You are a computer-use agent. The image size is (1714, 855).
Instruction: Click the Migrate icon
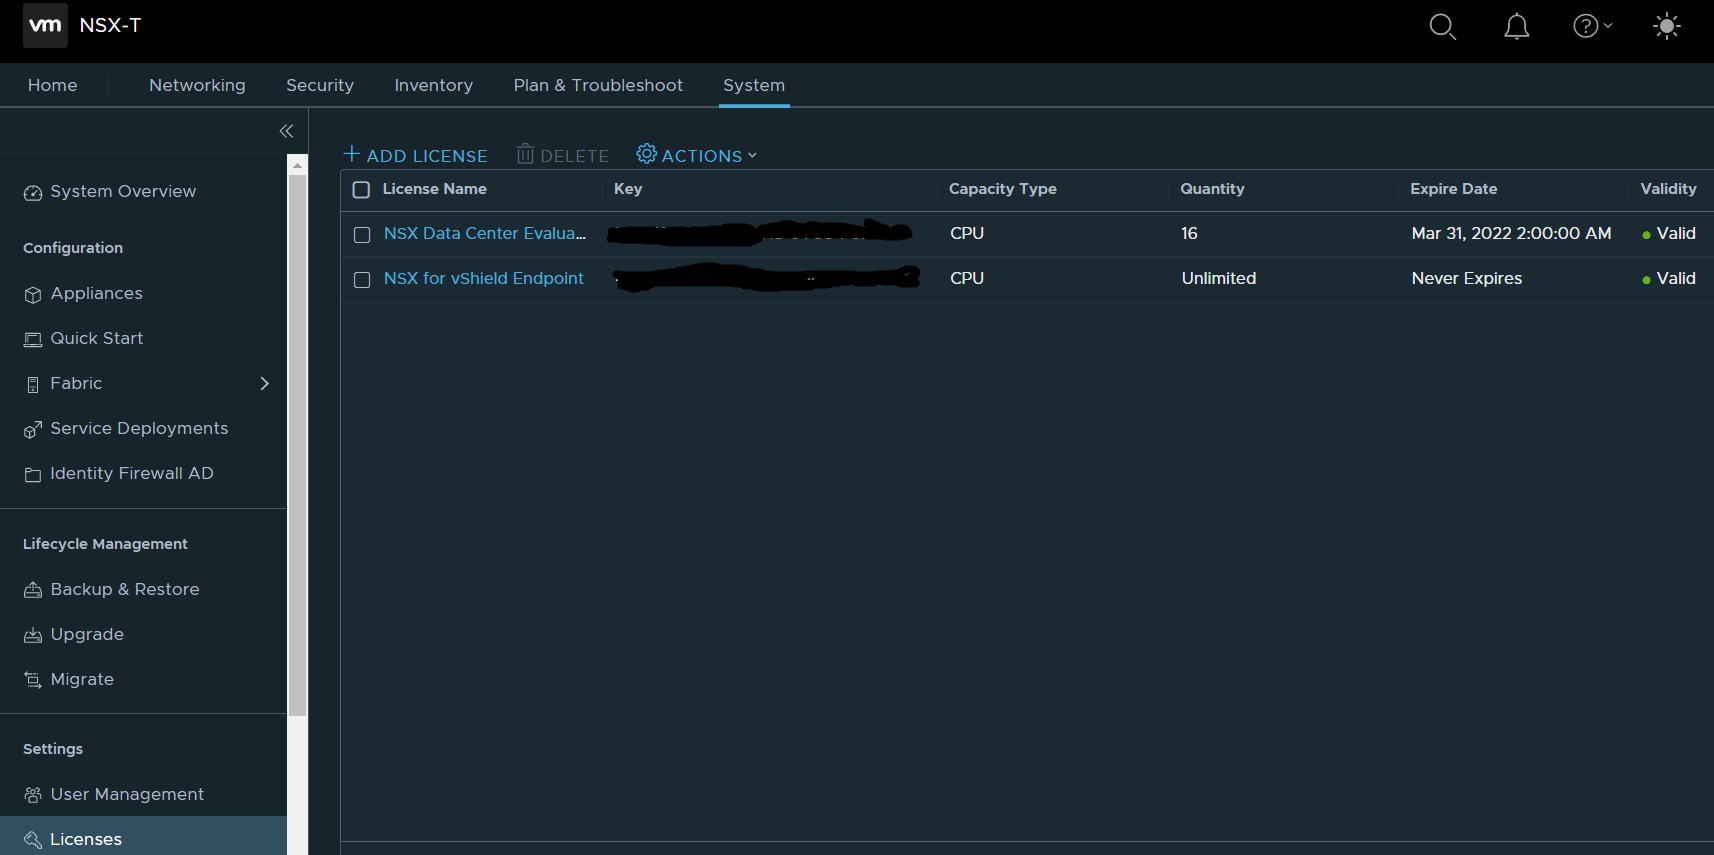pyautogui.click(x=33, y=680)
